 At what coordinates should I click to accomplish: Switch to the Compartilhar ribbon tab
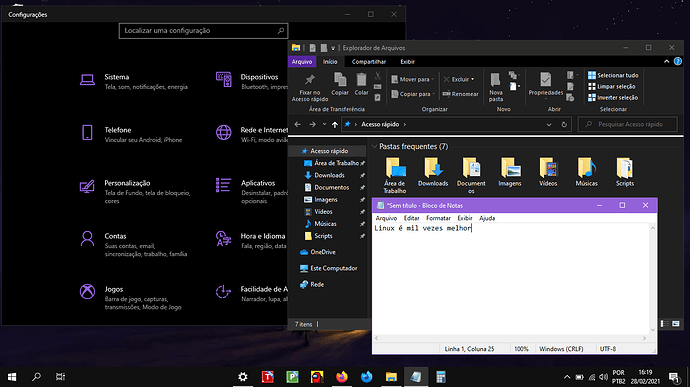point(369,62)
